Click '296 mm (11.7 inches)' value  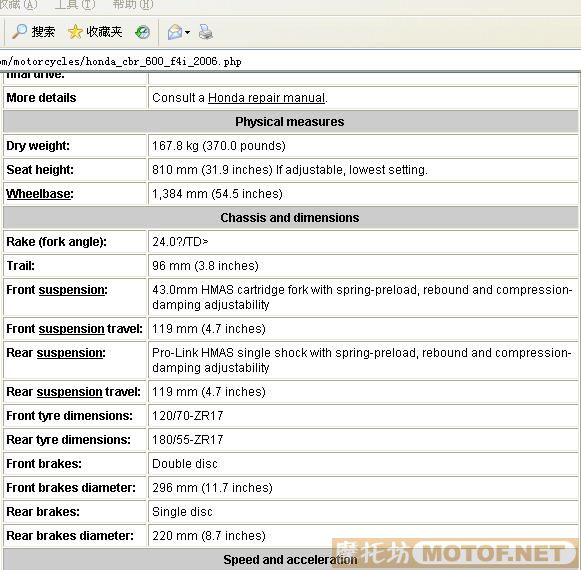coord(212,488)
